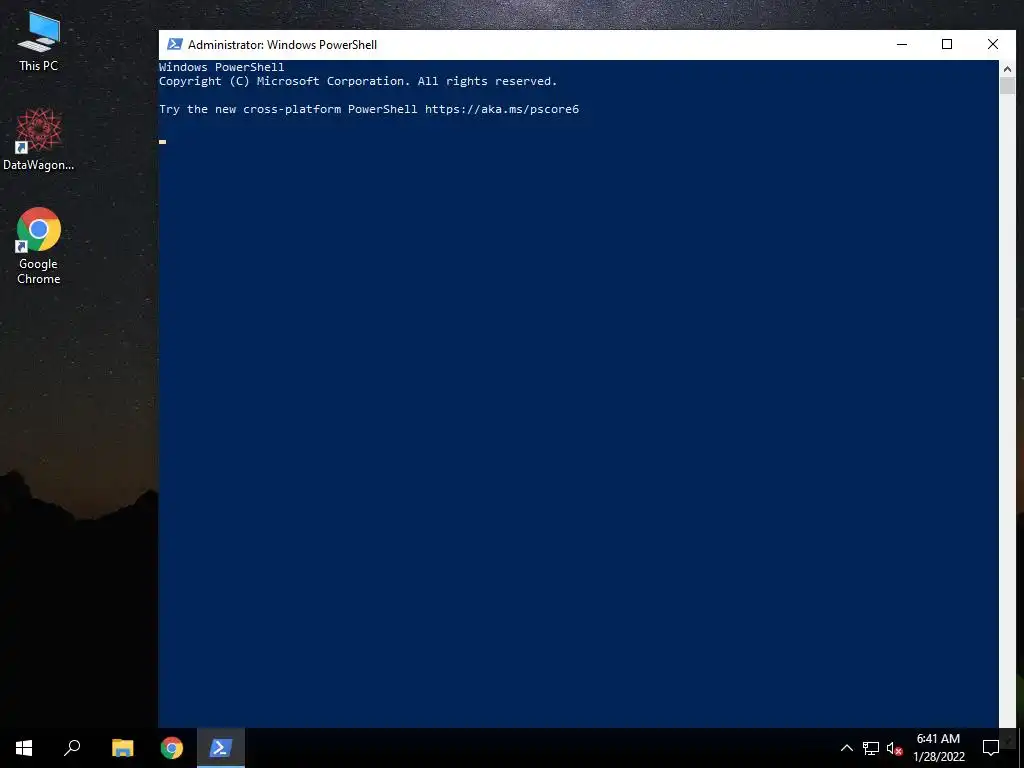
Task: Click the blinking console cursor
Action: tap(163, 141)
